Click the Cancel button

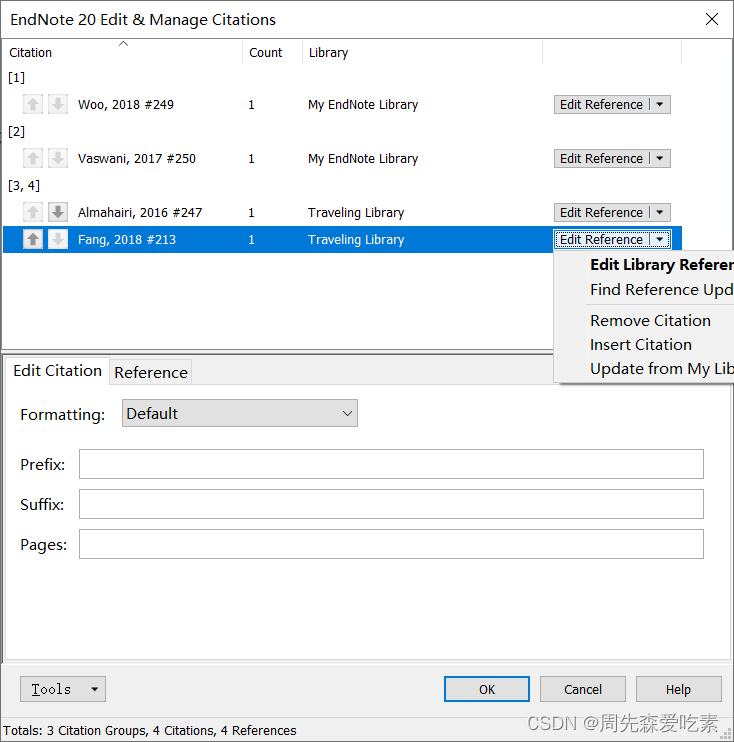583,689
